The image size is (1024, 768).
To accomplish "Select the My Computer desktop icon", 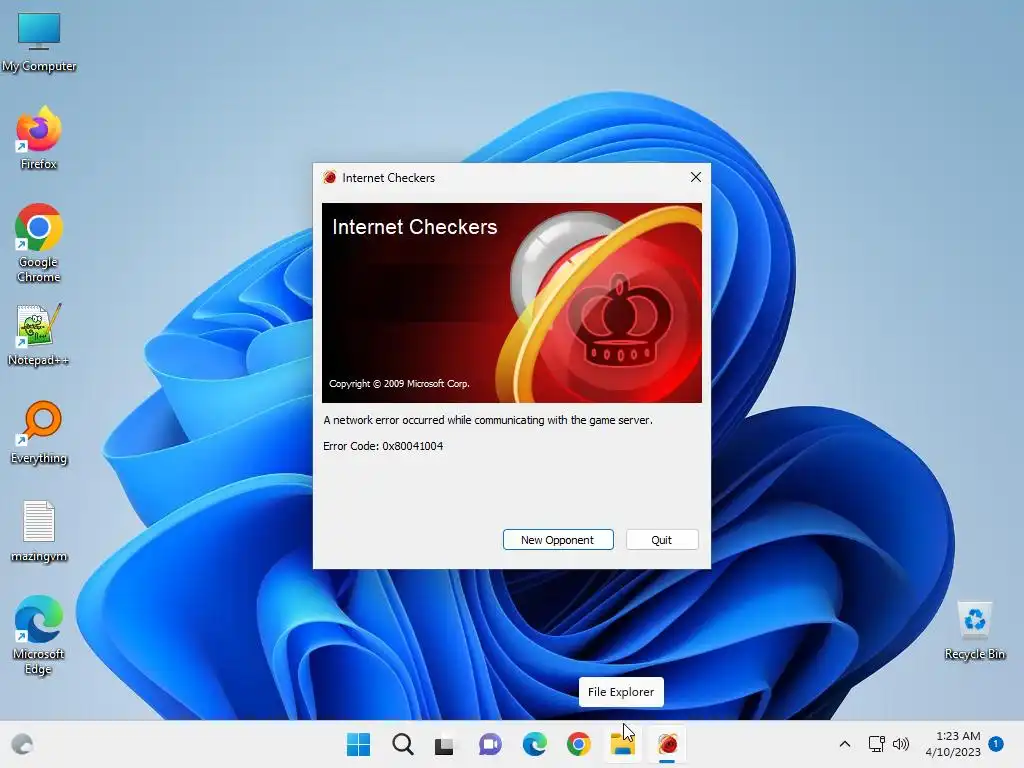I will tap(39, 41).
